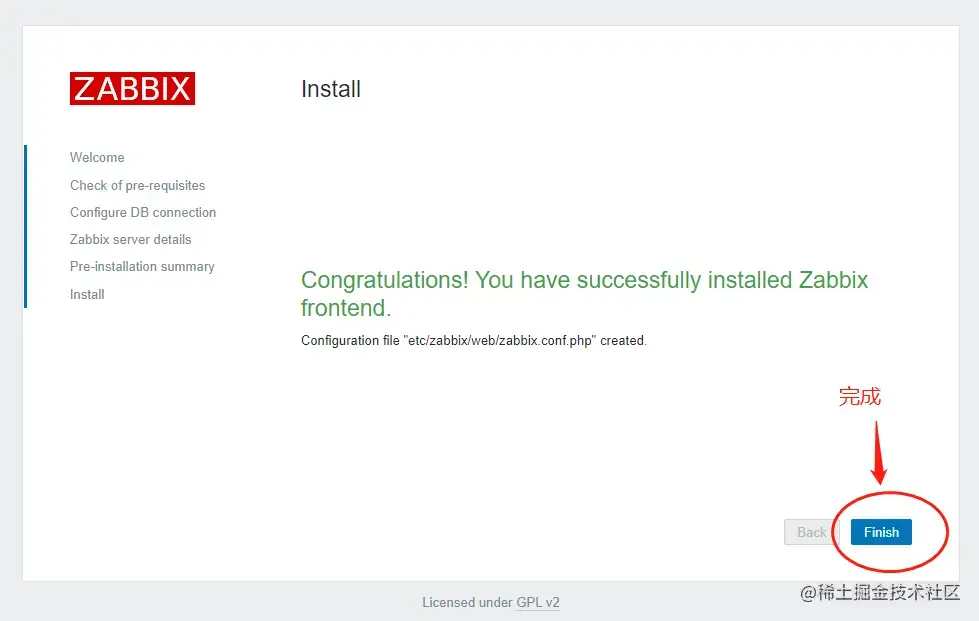
Task: Click the Install page heading
Action: click(x=331, y=89)
